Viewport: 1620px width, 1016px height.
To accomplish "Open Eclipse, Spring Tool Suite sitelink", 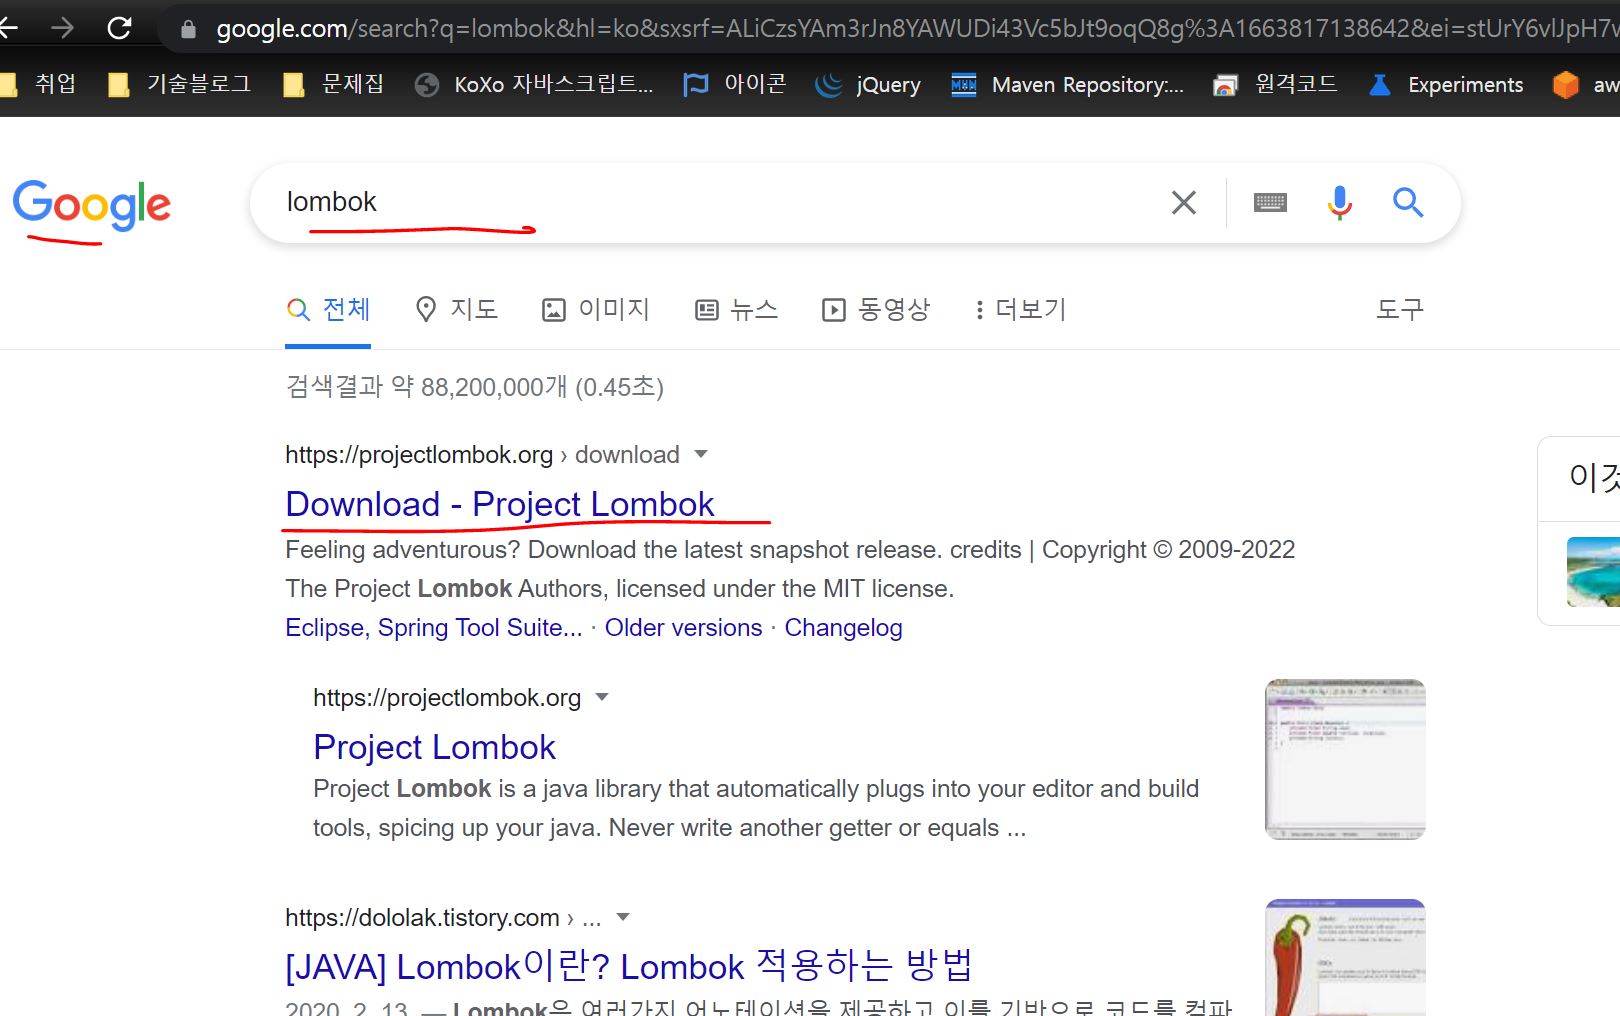I will 433,628.
